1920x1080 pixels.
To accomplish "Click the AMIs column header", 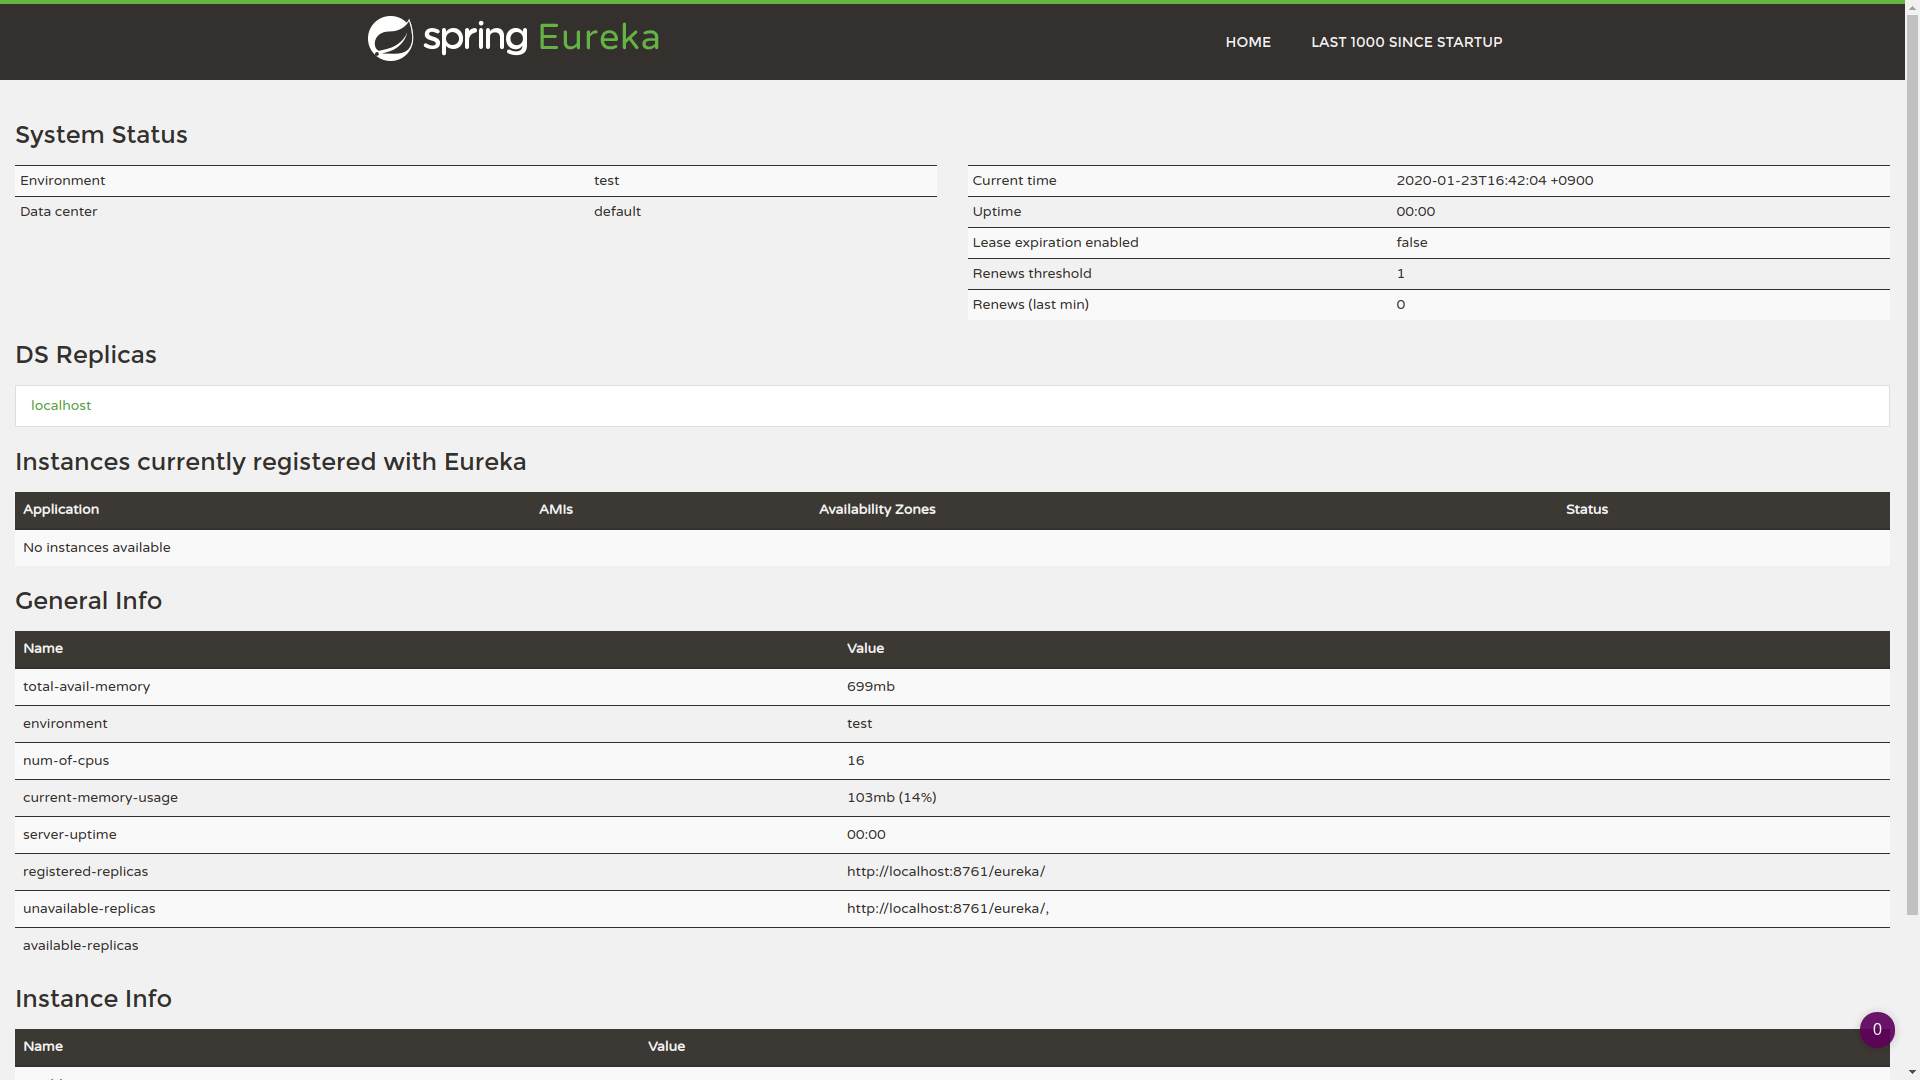I will [556, 509].
